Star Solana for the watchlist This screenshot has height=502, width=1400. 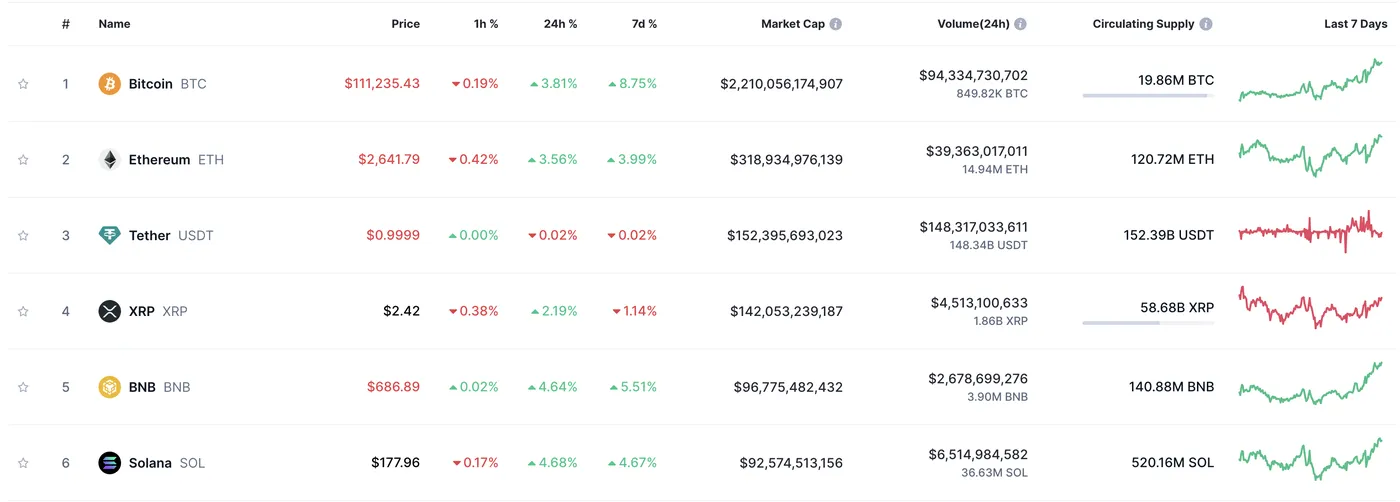click(x=23, y=463)
